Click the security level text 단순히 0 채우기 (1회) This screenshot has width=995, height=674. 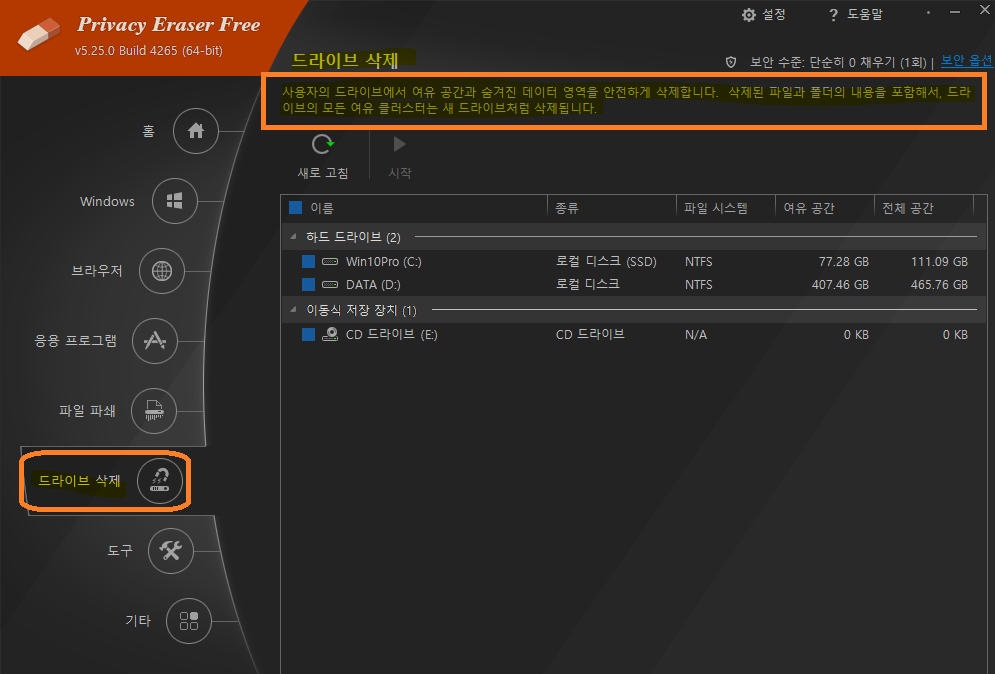(867, 62)
